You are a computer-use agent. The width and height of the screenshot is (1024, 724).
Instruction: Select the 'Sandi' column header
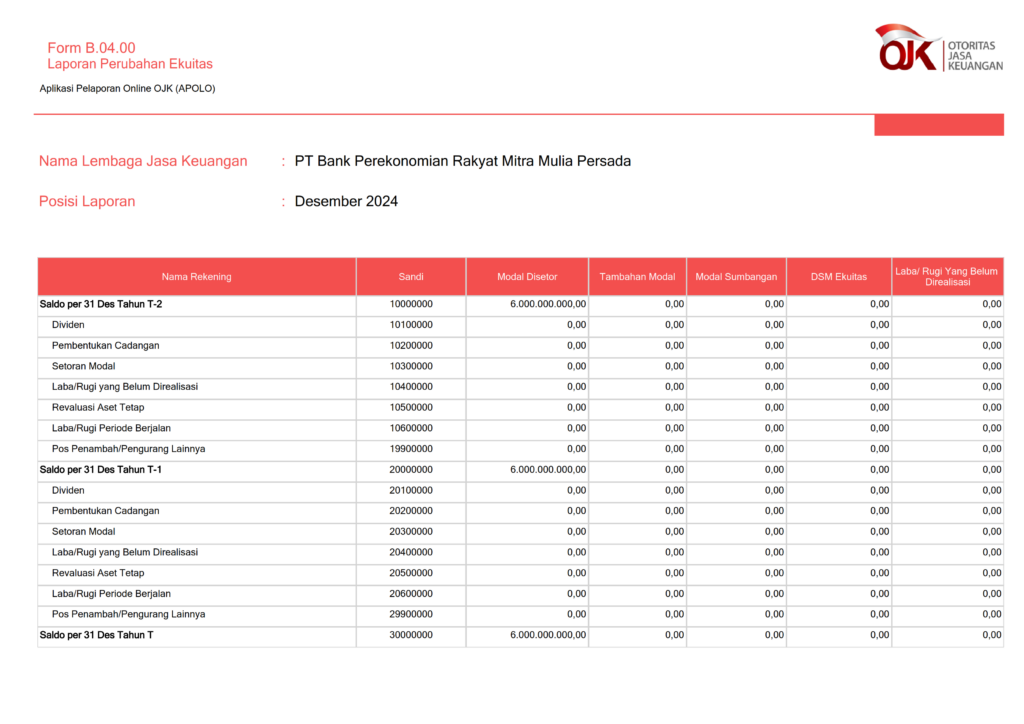coord(411,277)
